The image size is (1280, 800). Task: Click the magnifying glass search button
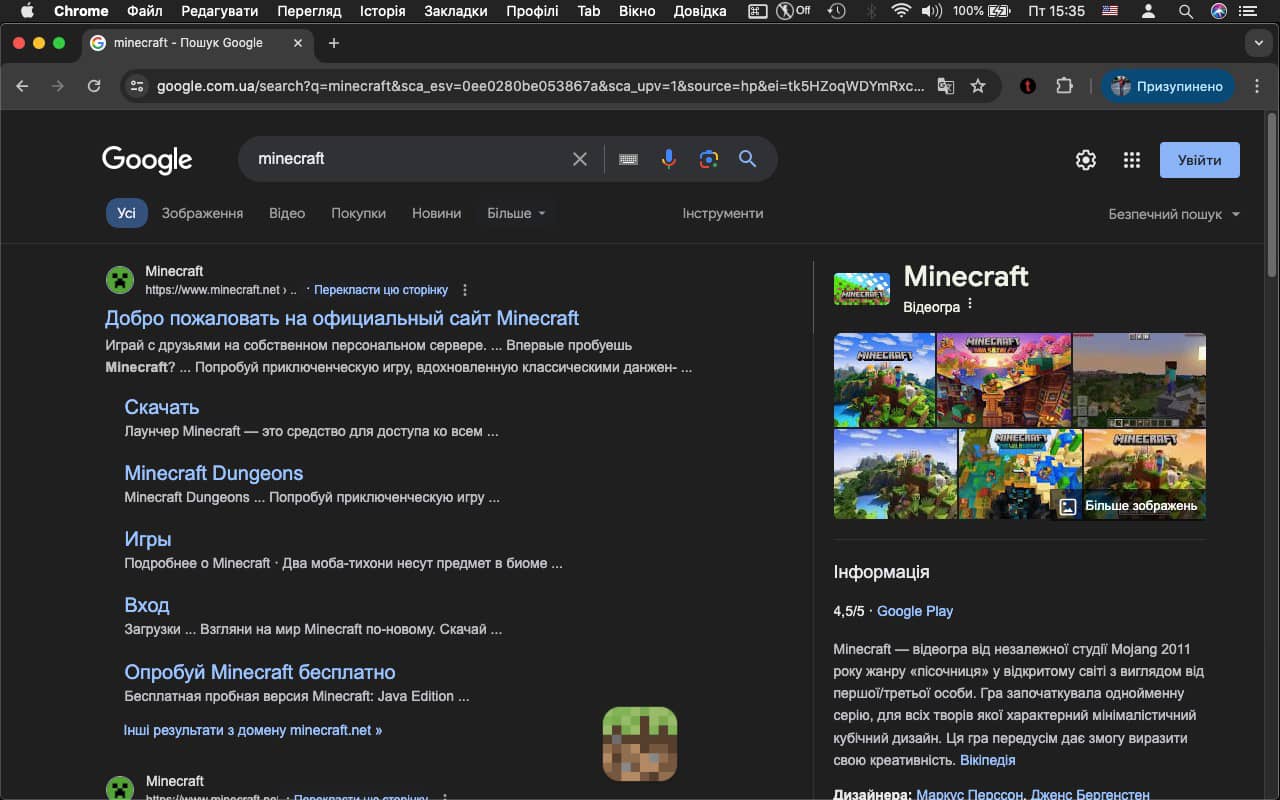tap(747, 159)
